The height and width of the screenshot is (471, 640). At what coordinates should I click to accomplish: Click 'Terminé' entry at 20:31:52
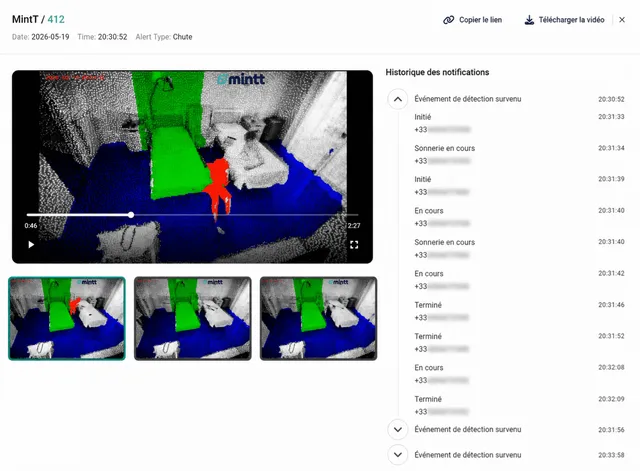(428, 336)
